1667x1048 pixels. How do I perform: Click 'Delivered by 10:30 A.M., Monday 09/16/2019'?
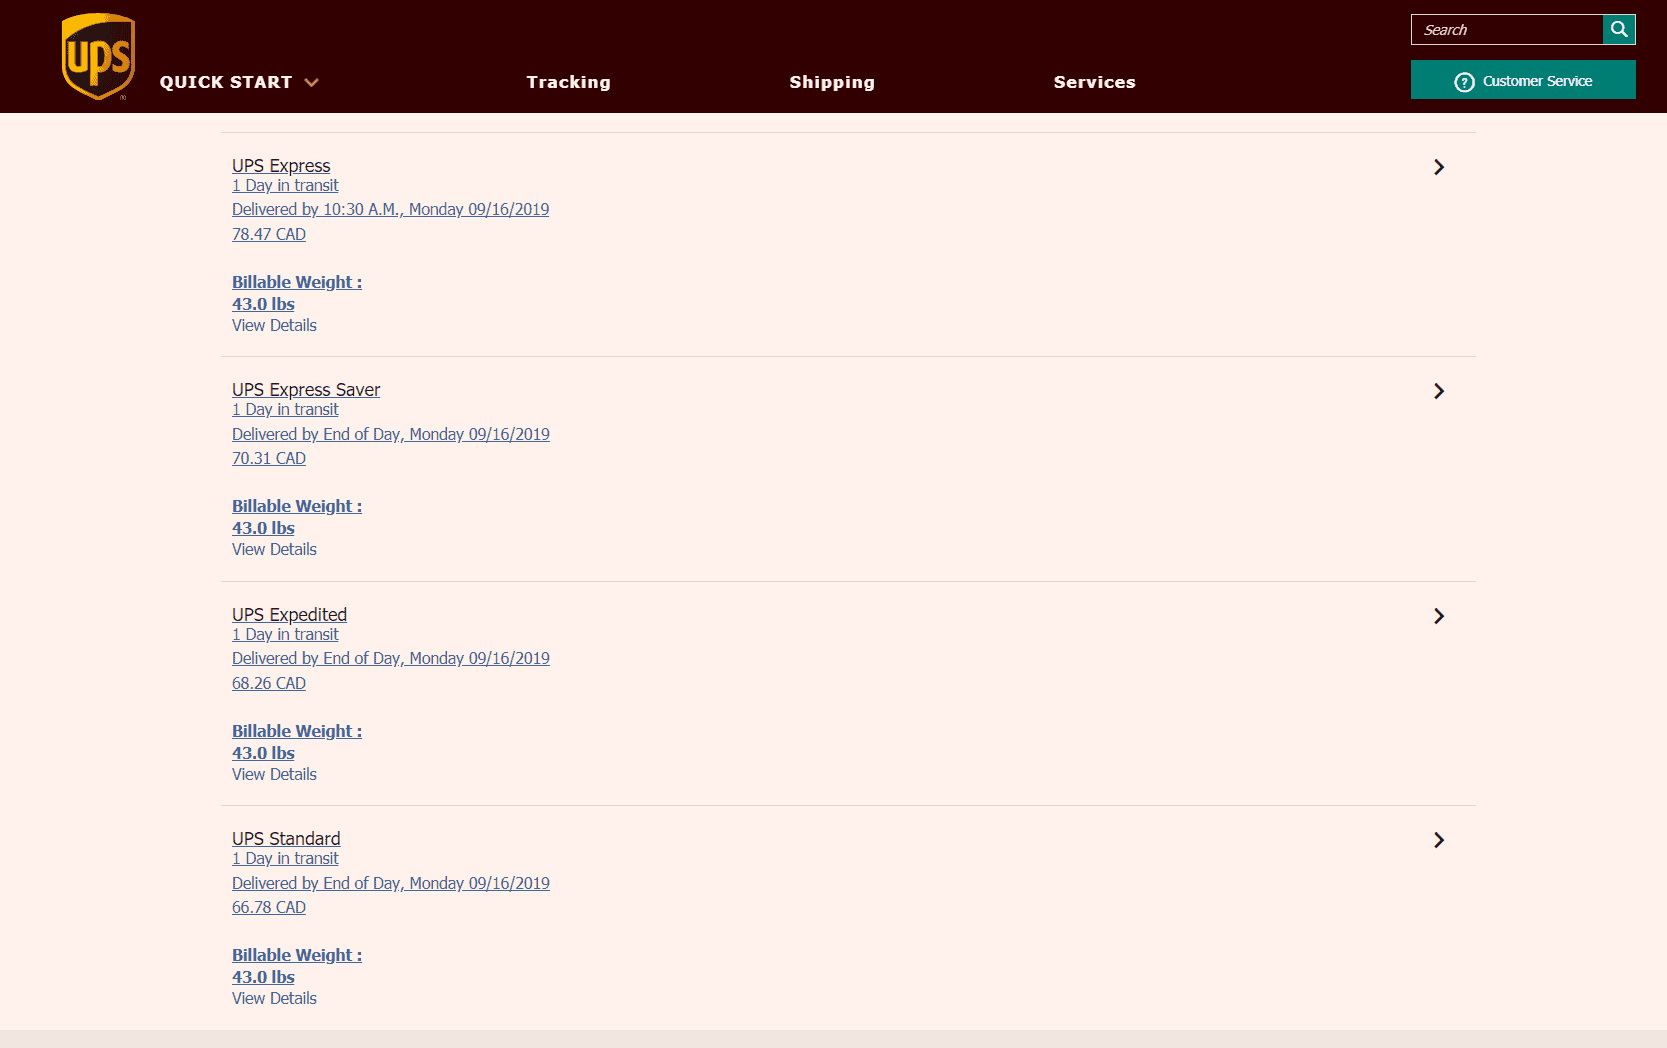click(390, 209)
